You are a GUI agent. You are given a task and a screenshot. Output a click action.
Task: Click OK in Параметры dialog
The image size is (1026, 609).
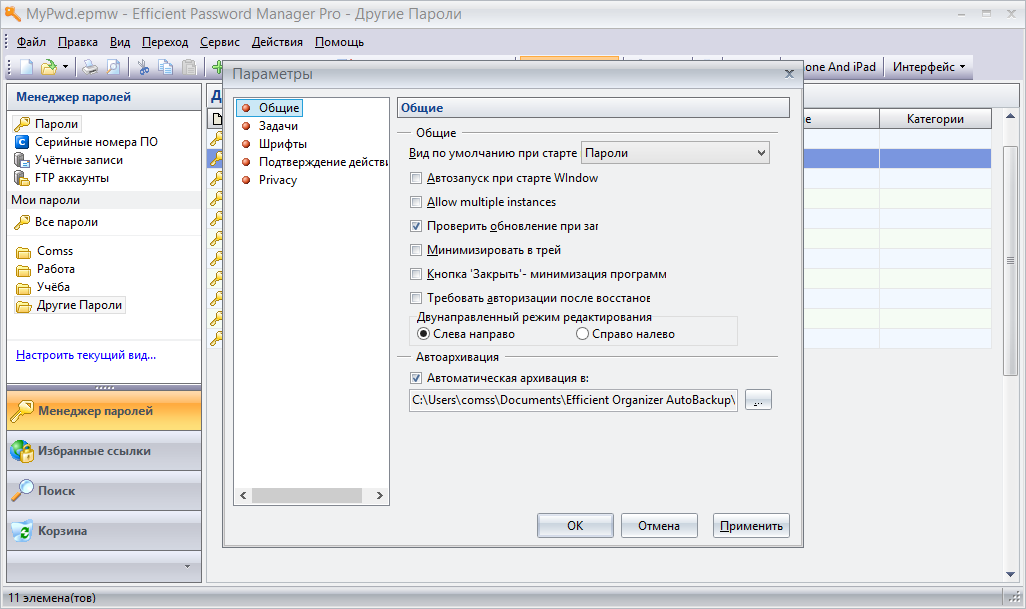pyautogui.click(x=575, y=526)
